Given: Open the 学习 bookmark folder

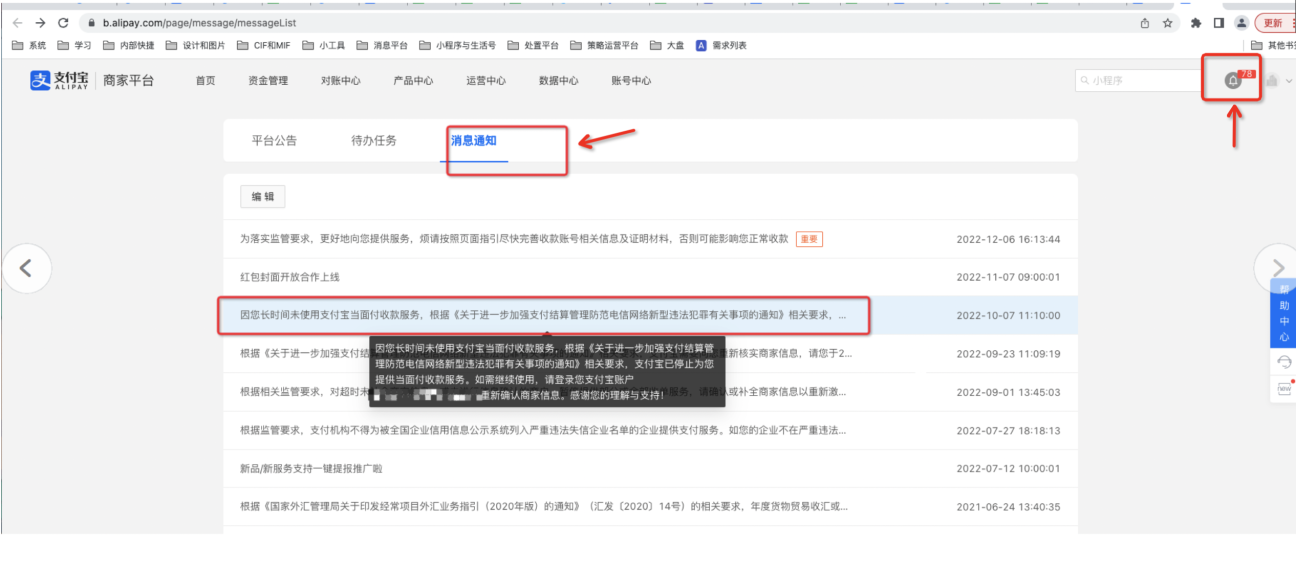Looking at the screenshot, I should click(x=75, y=45).
